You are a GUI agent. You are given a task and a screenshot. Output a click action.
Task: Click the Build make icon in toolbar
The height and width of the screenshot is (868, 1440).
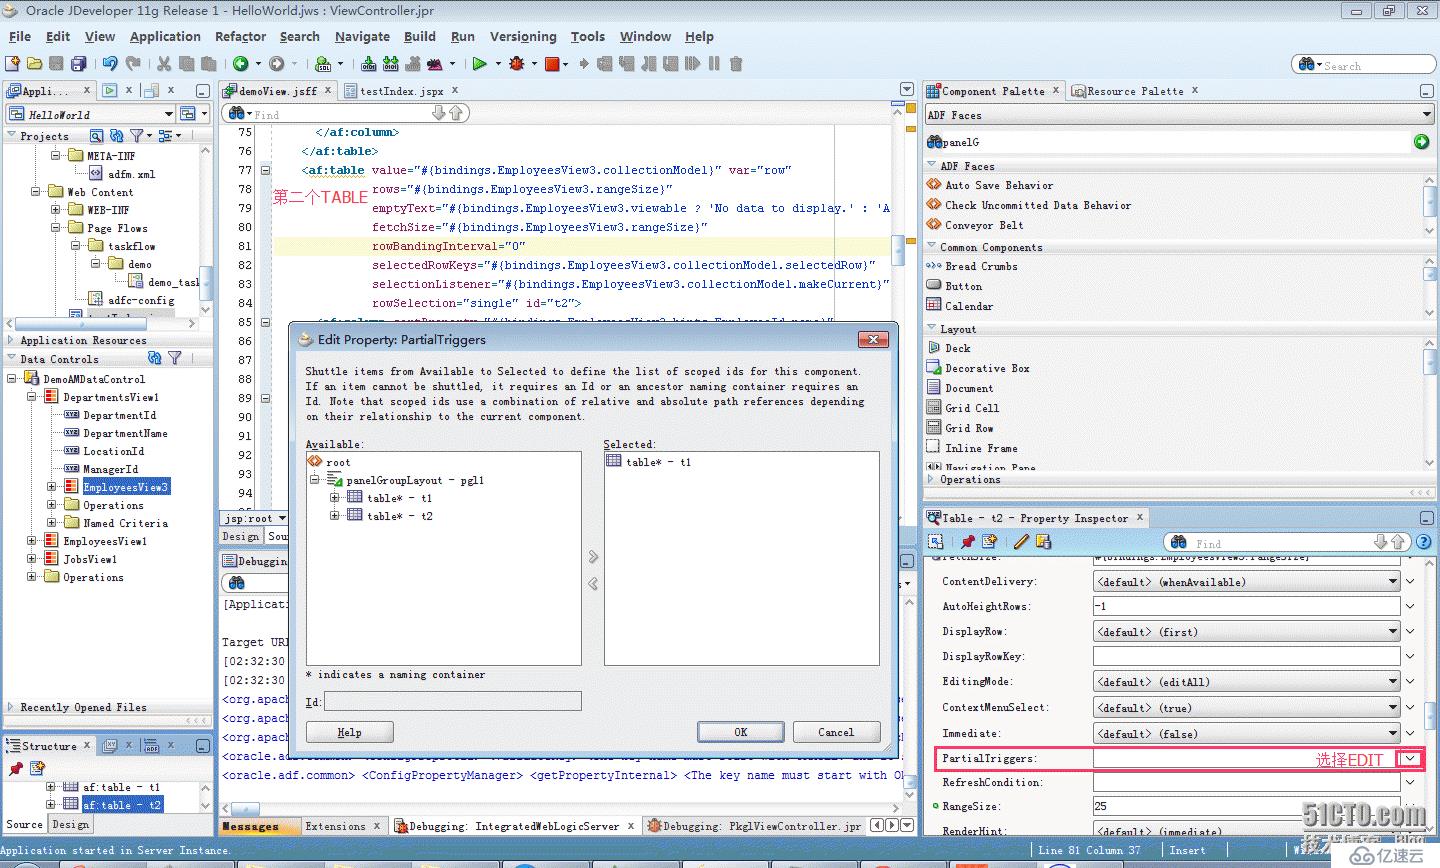pos(369,63)
